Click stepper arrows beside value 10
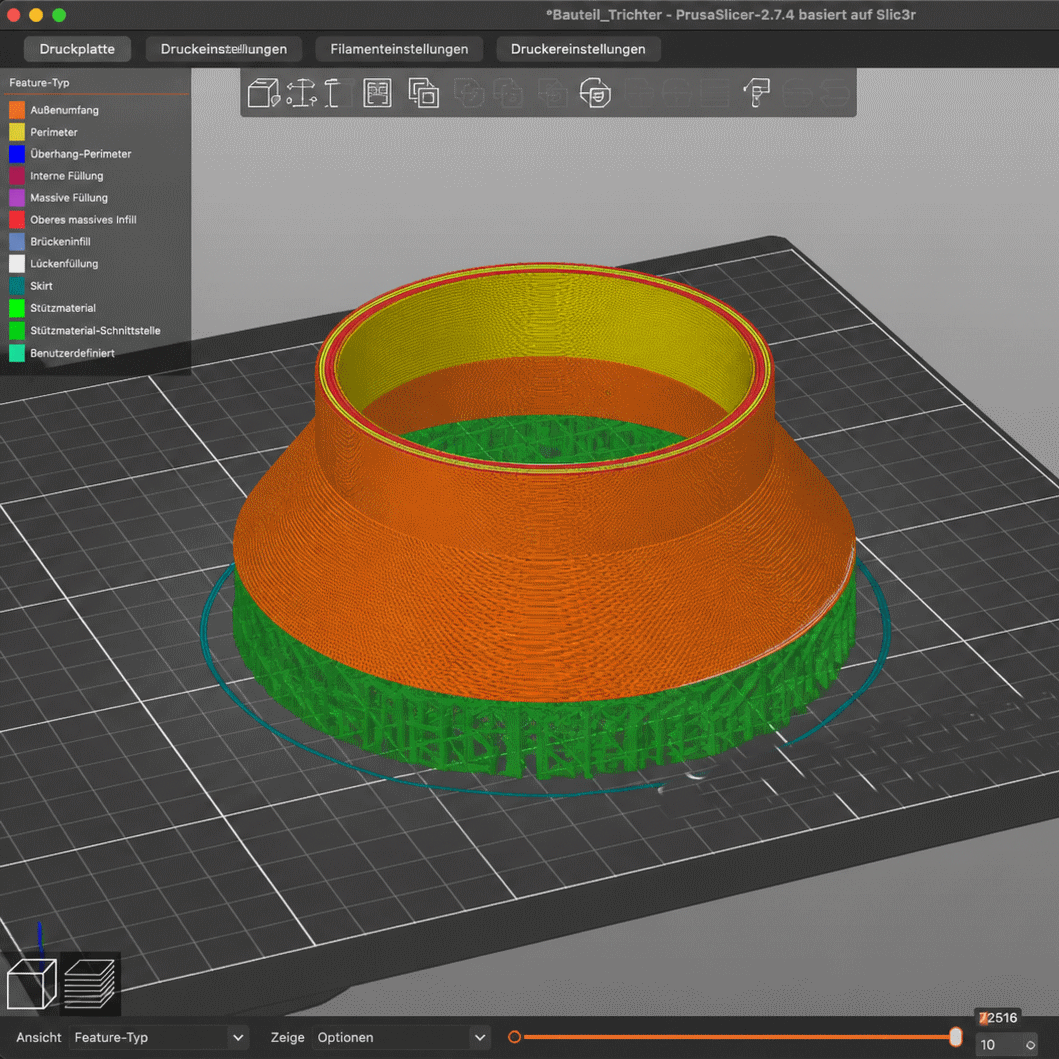This screenshot has width=1059, height=1059. pyautogui.click(x=1030, y=1045)
